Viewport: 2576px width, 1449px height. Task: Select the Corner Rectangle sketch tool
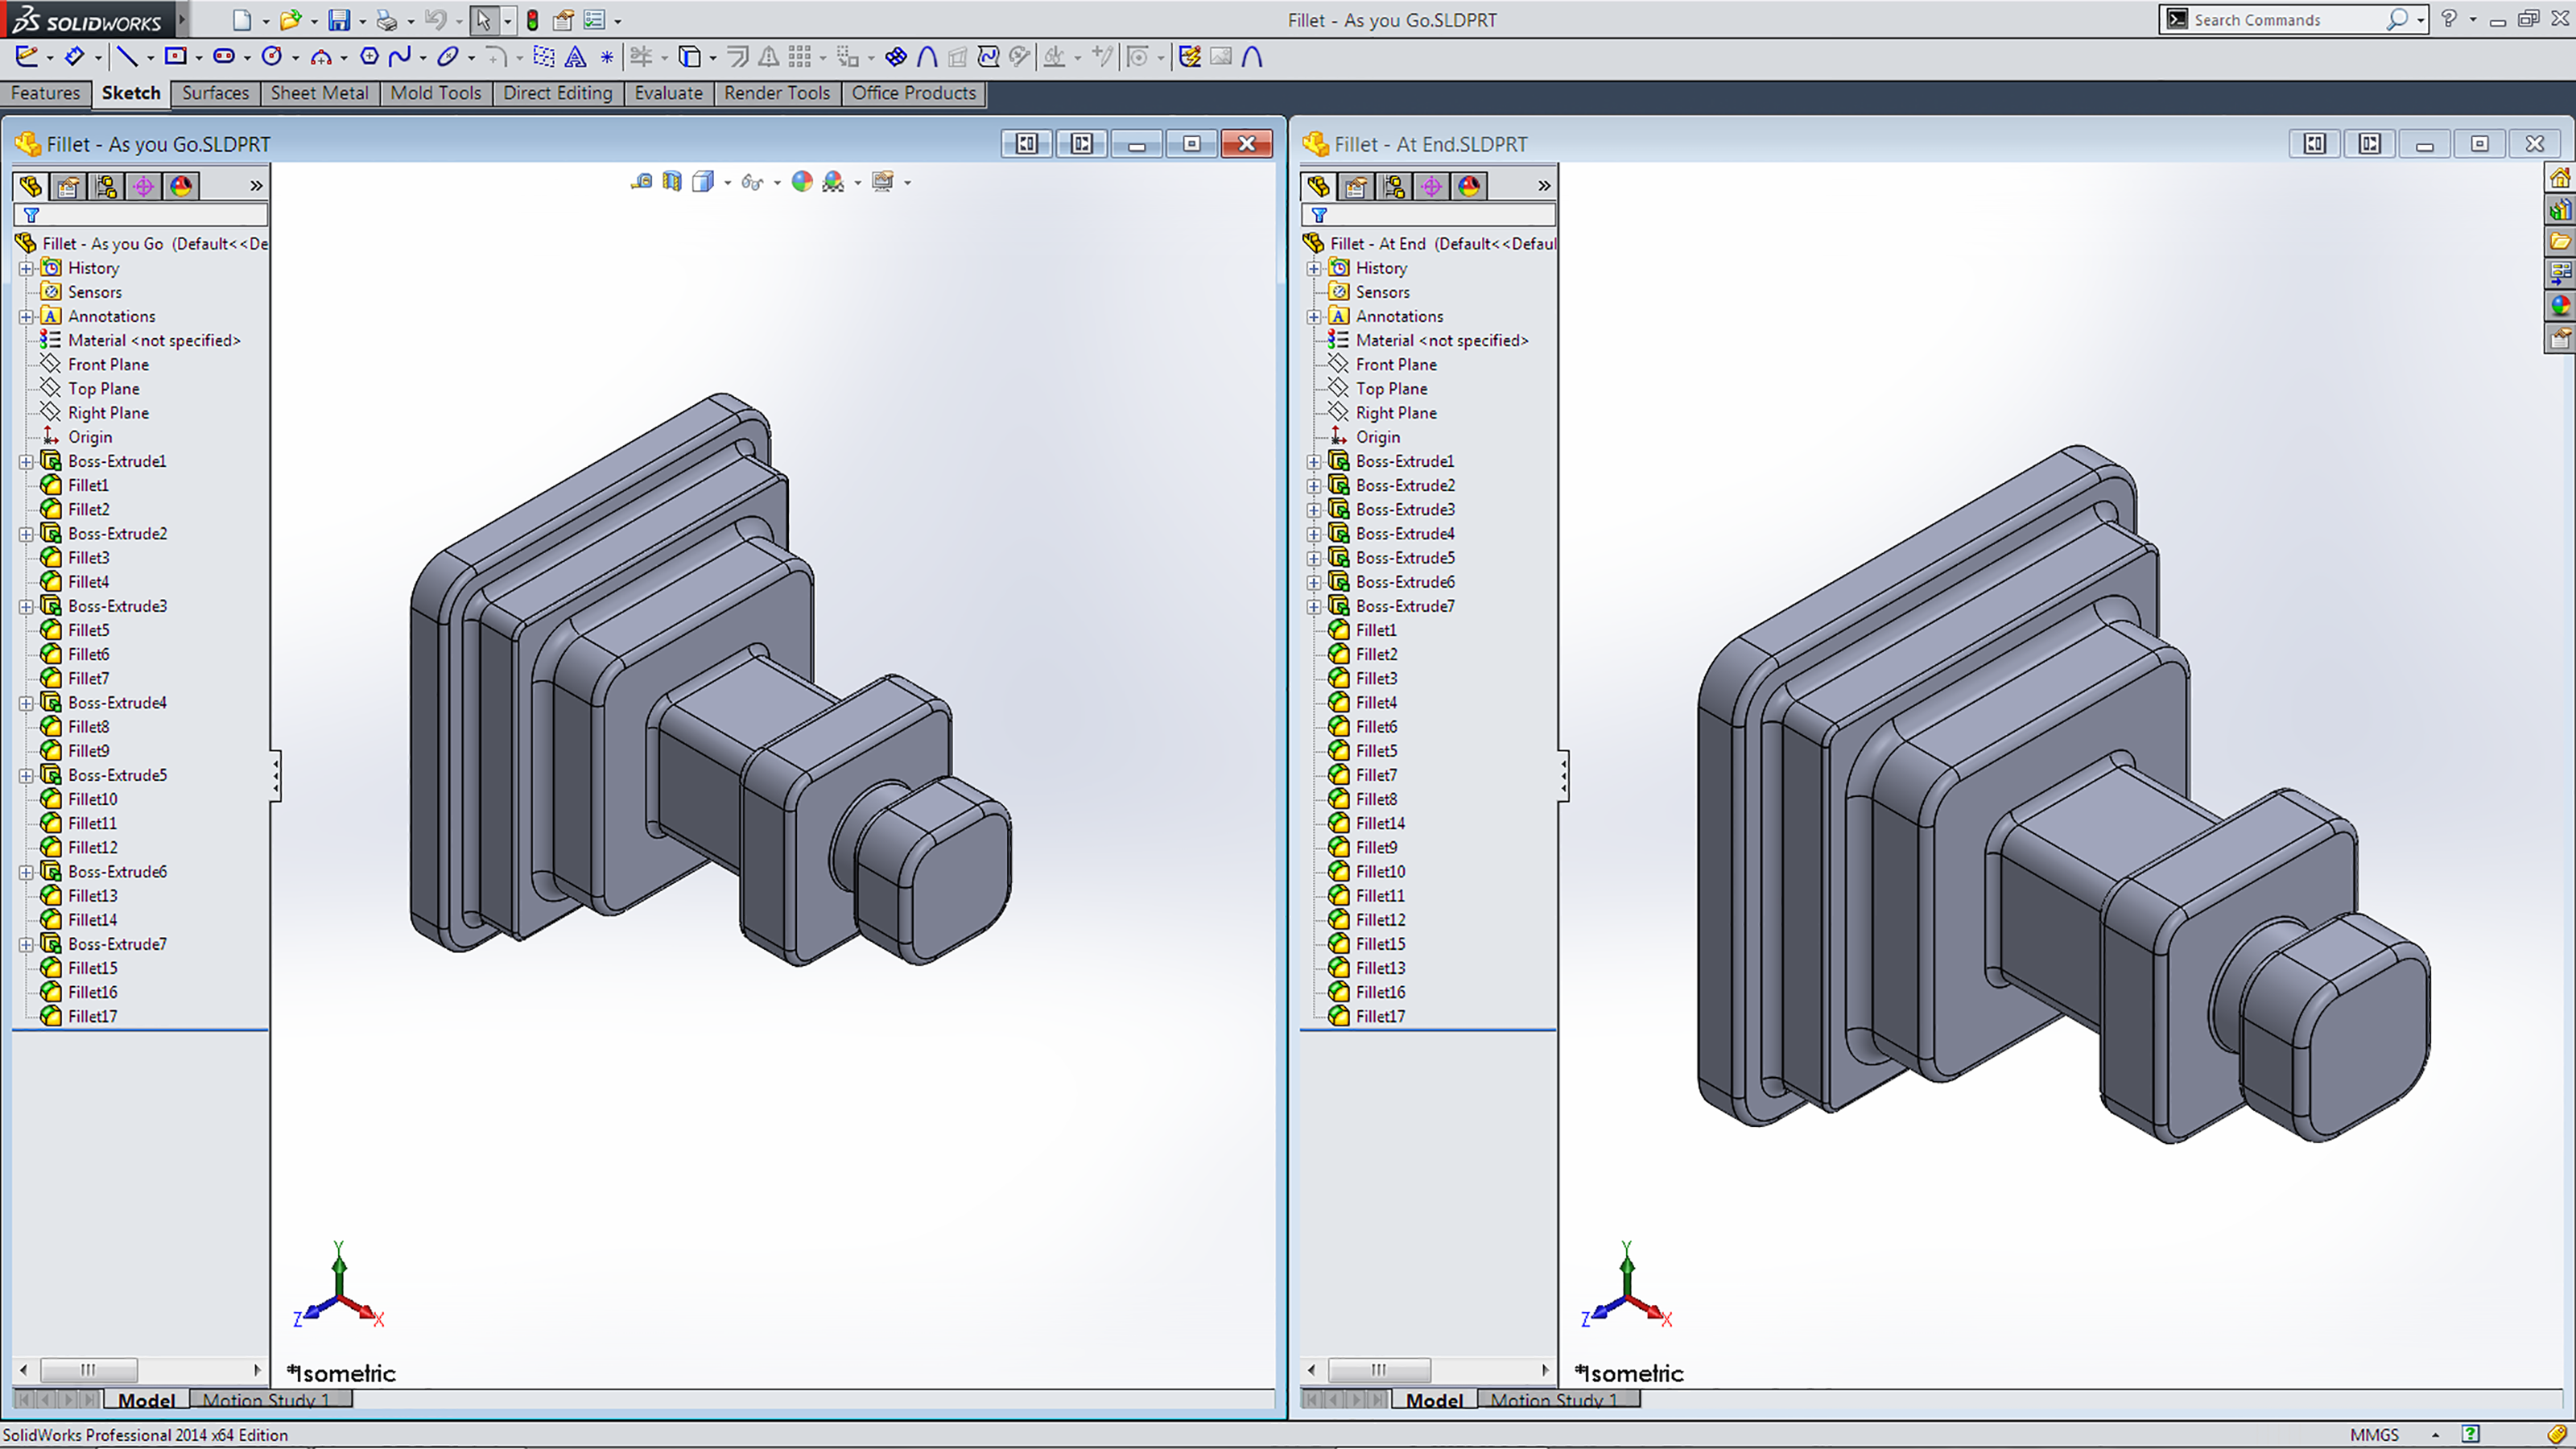click(176, 56)
